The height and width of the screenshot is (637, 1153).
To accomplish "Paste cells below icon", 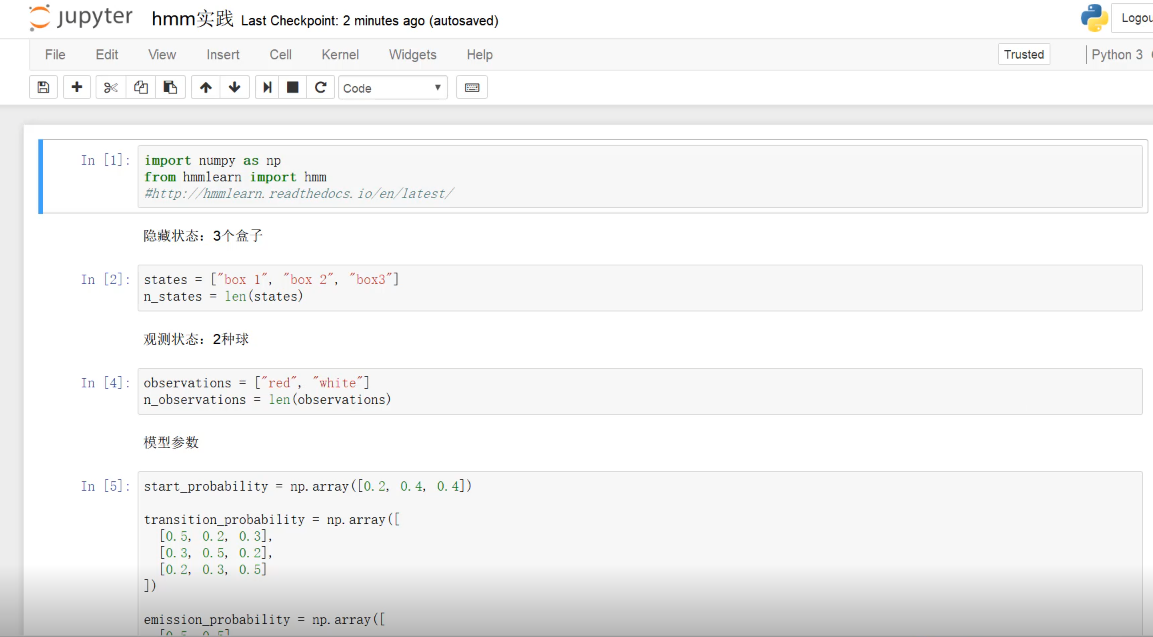I will click(x=170, y=88).
